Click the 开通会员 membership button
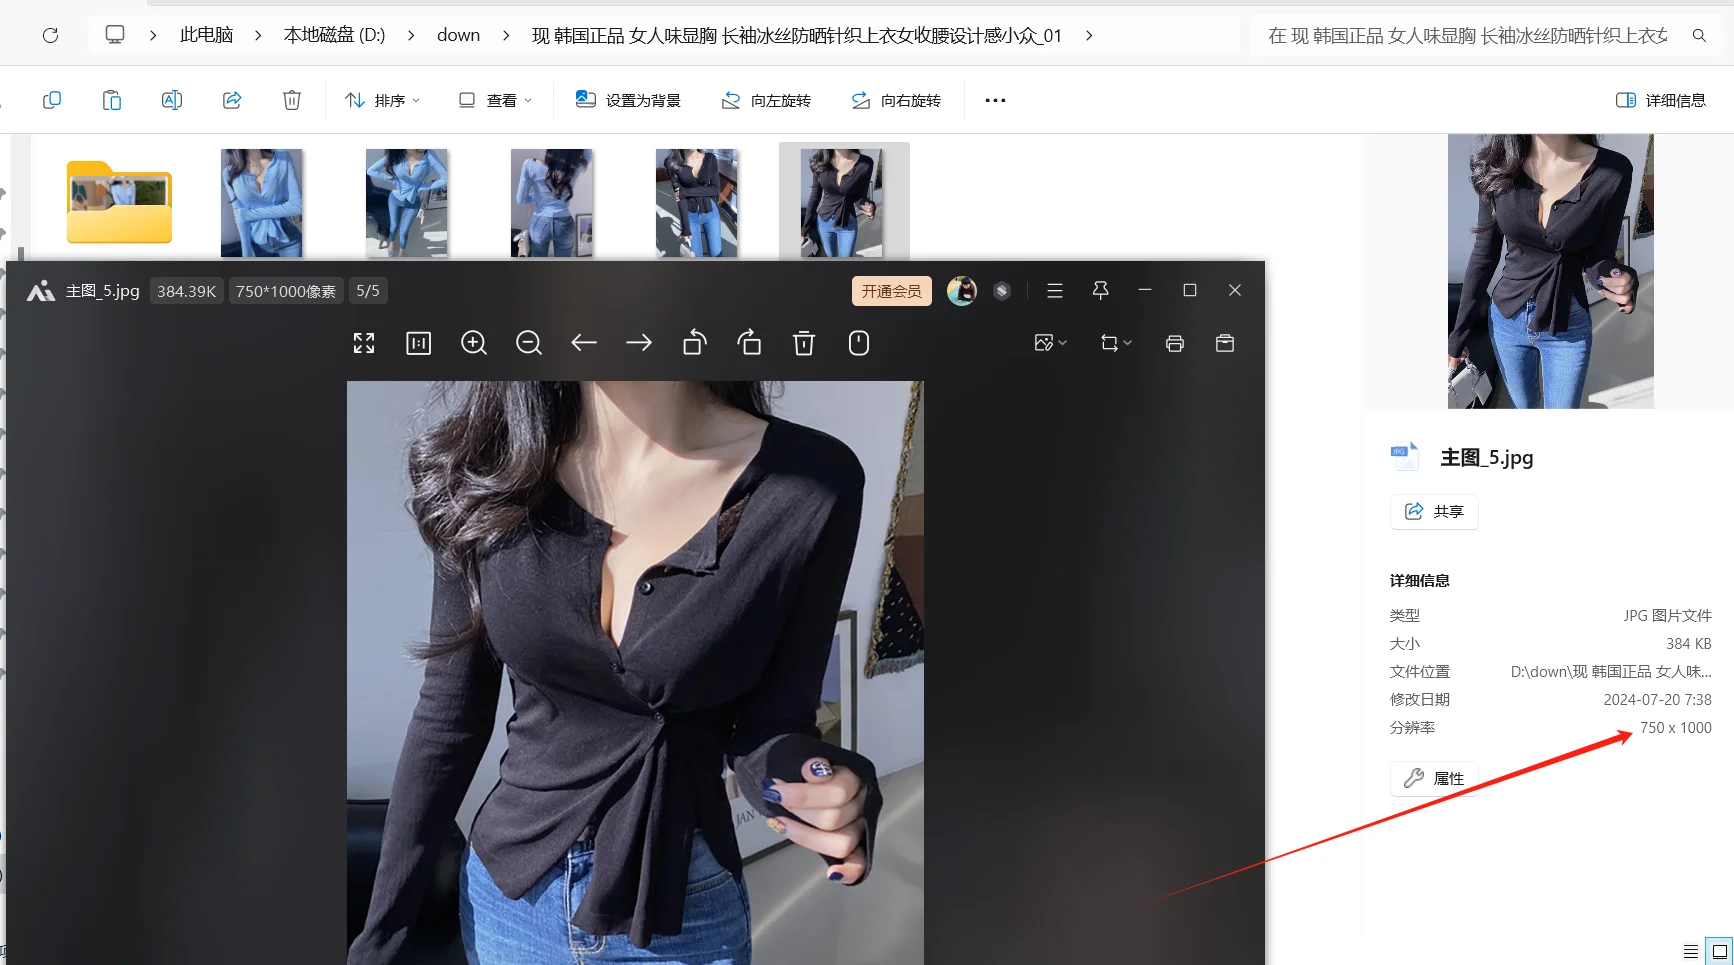 (x=890, y=290)
